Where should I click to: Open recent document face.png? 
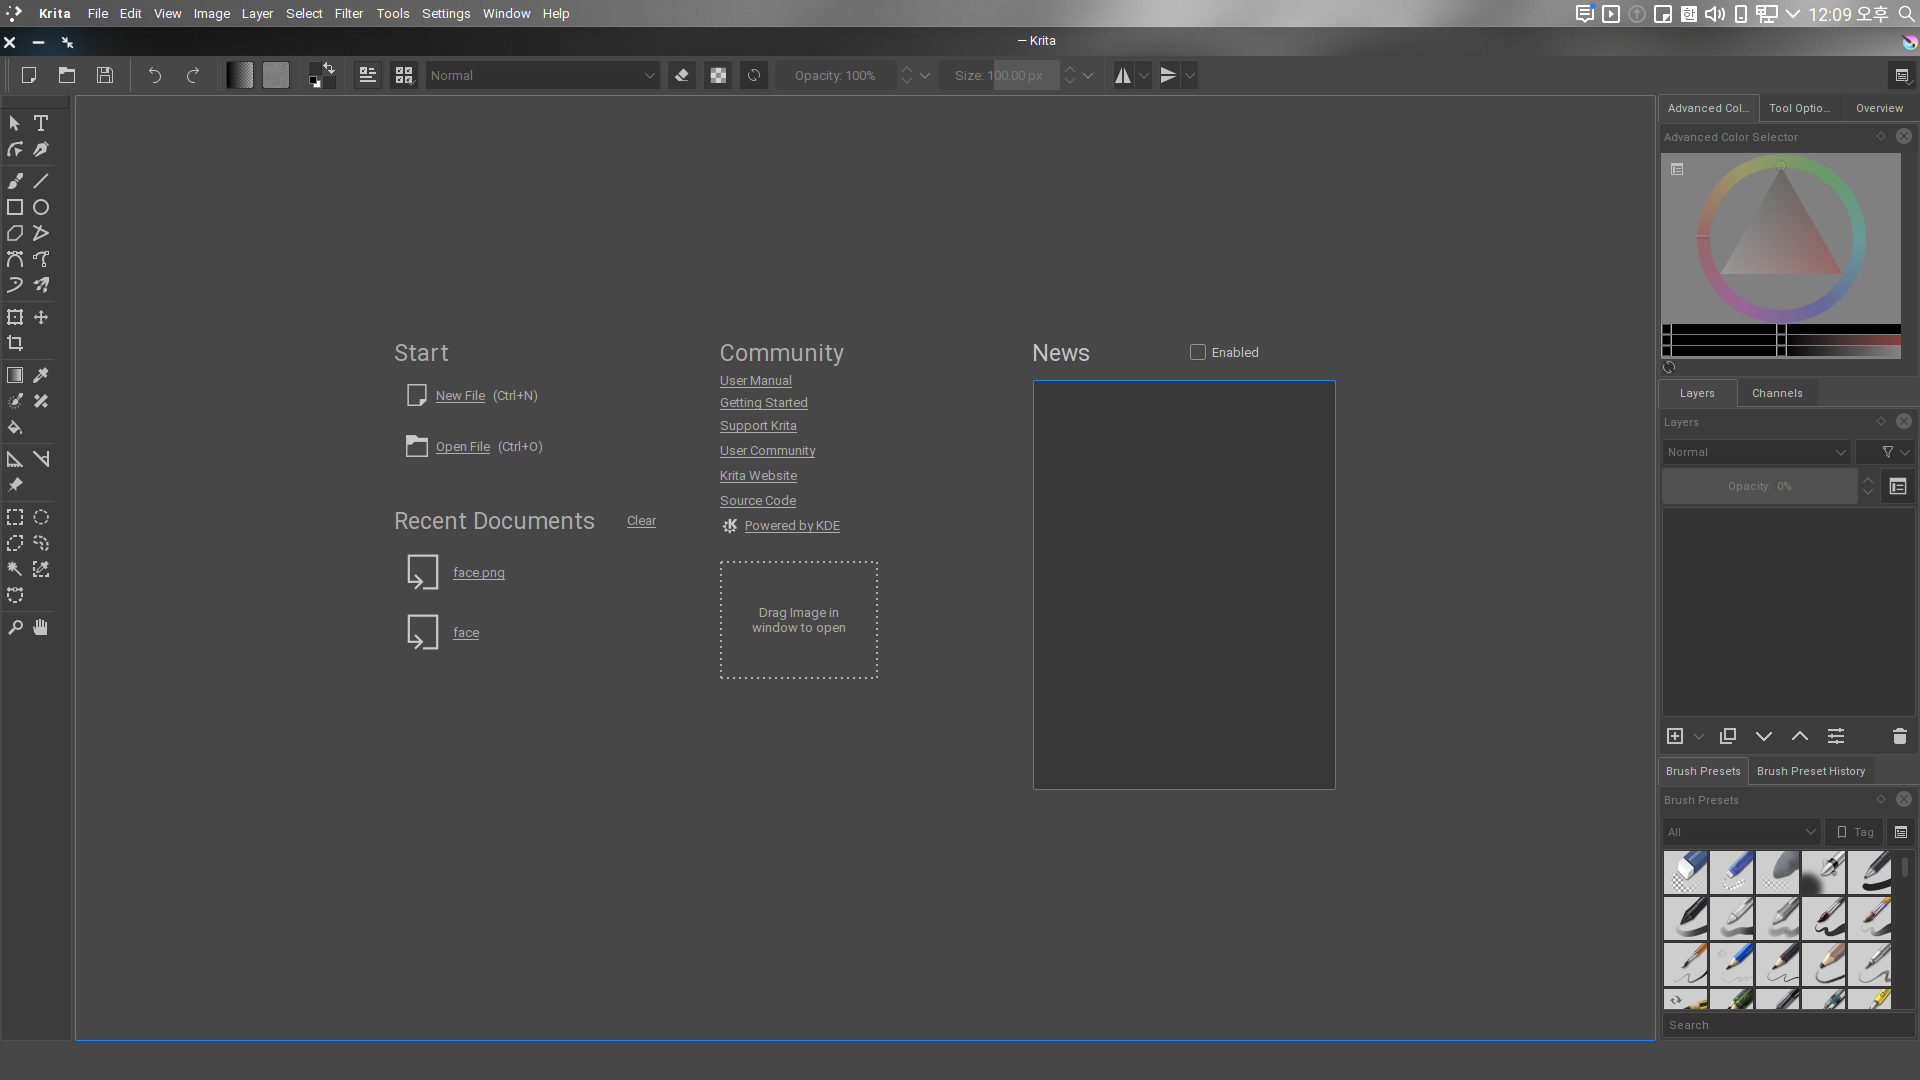tap(478, 572)
